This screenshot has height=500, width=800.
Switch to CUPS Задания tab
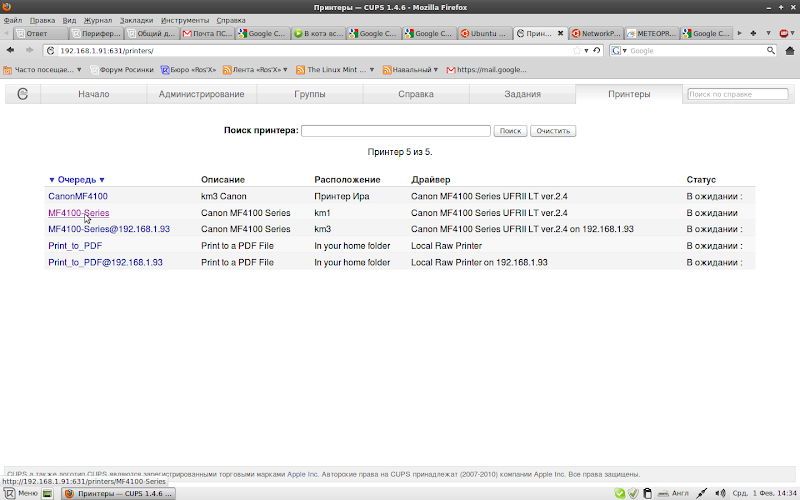(x=522, y=94)
